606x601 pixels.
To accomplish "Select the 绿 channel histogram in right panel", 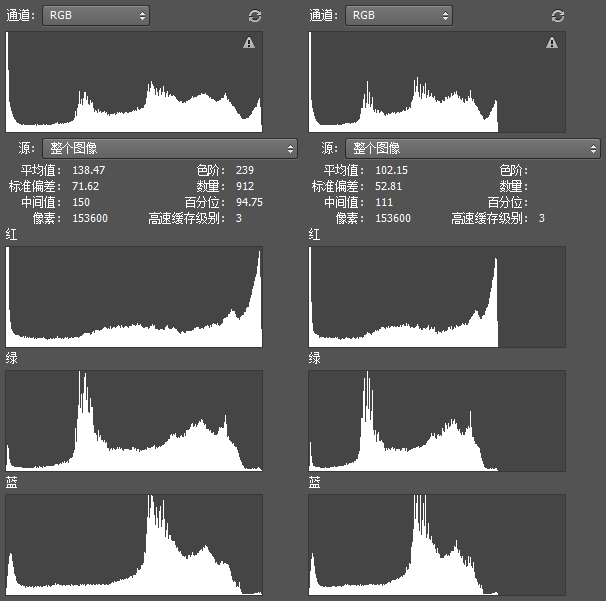I will pyautogui.click(x=437, y=421).
